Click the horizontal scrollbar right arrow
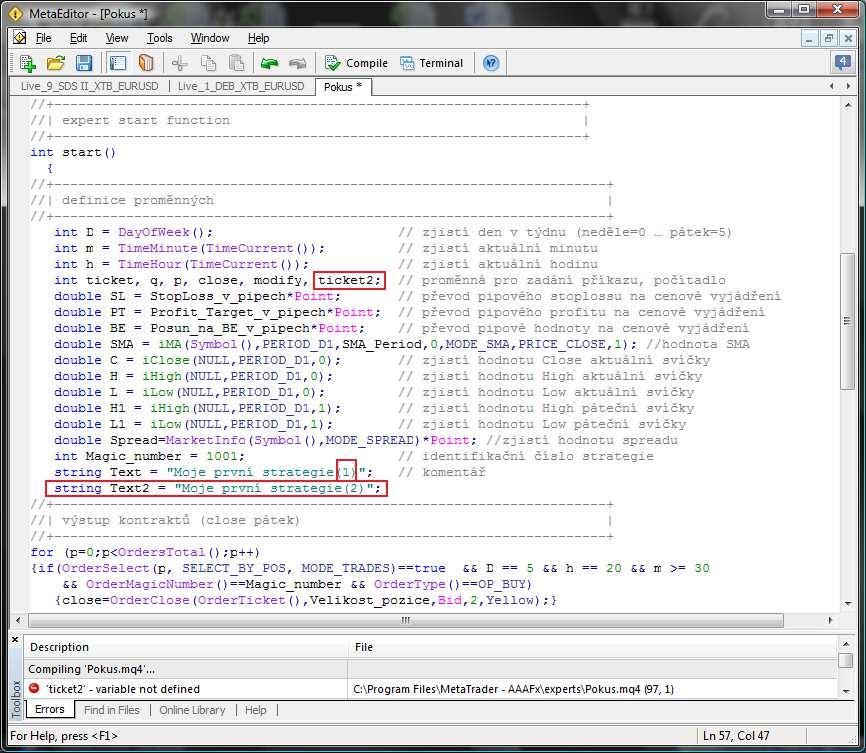 (830, 620)
